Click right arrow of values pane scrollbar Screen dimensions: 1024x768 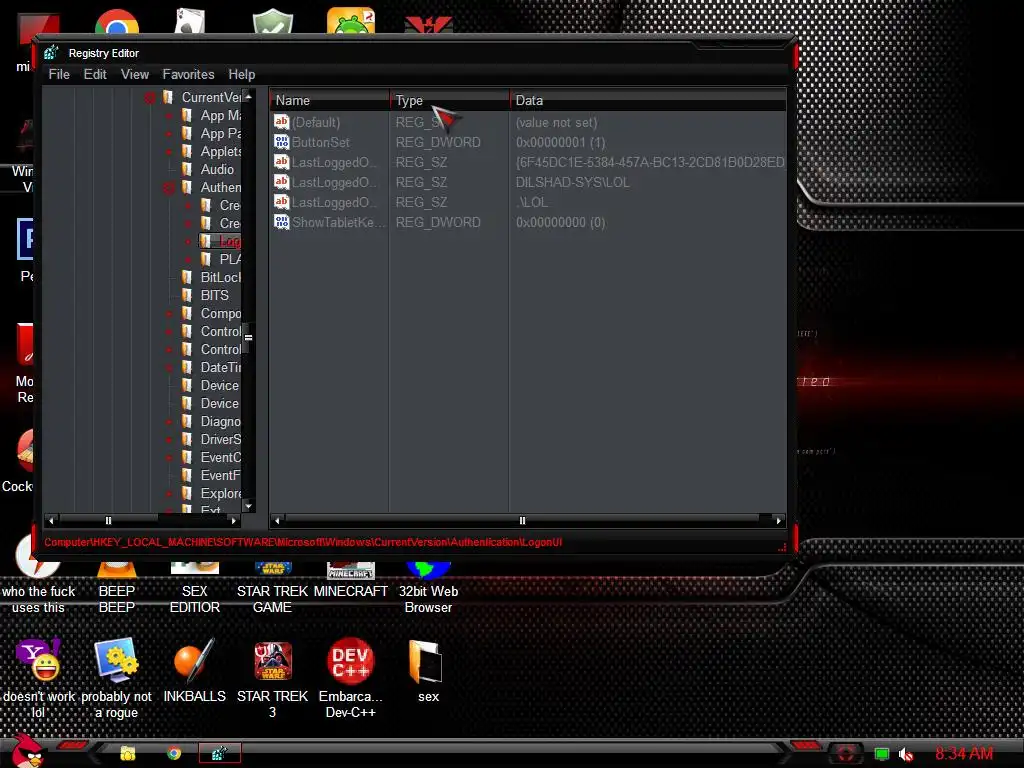778,520
